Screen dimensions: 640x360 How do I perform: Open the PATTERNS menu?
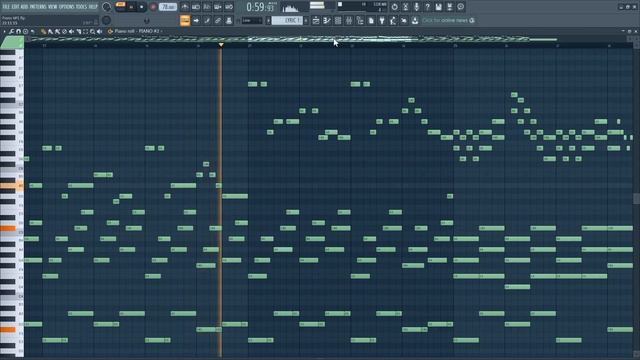pos(38,7)
